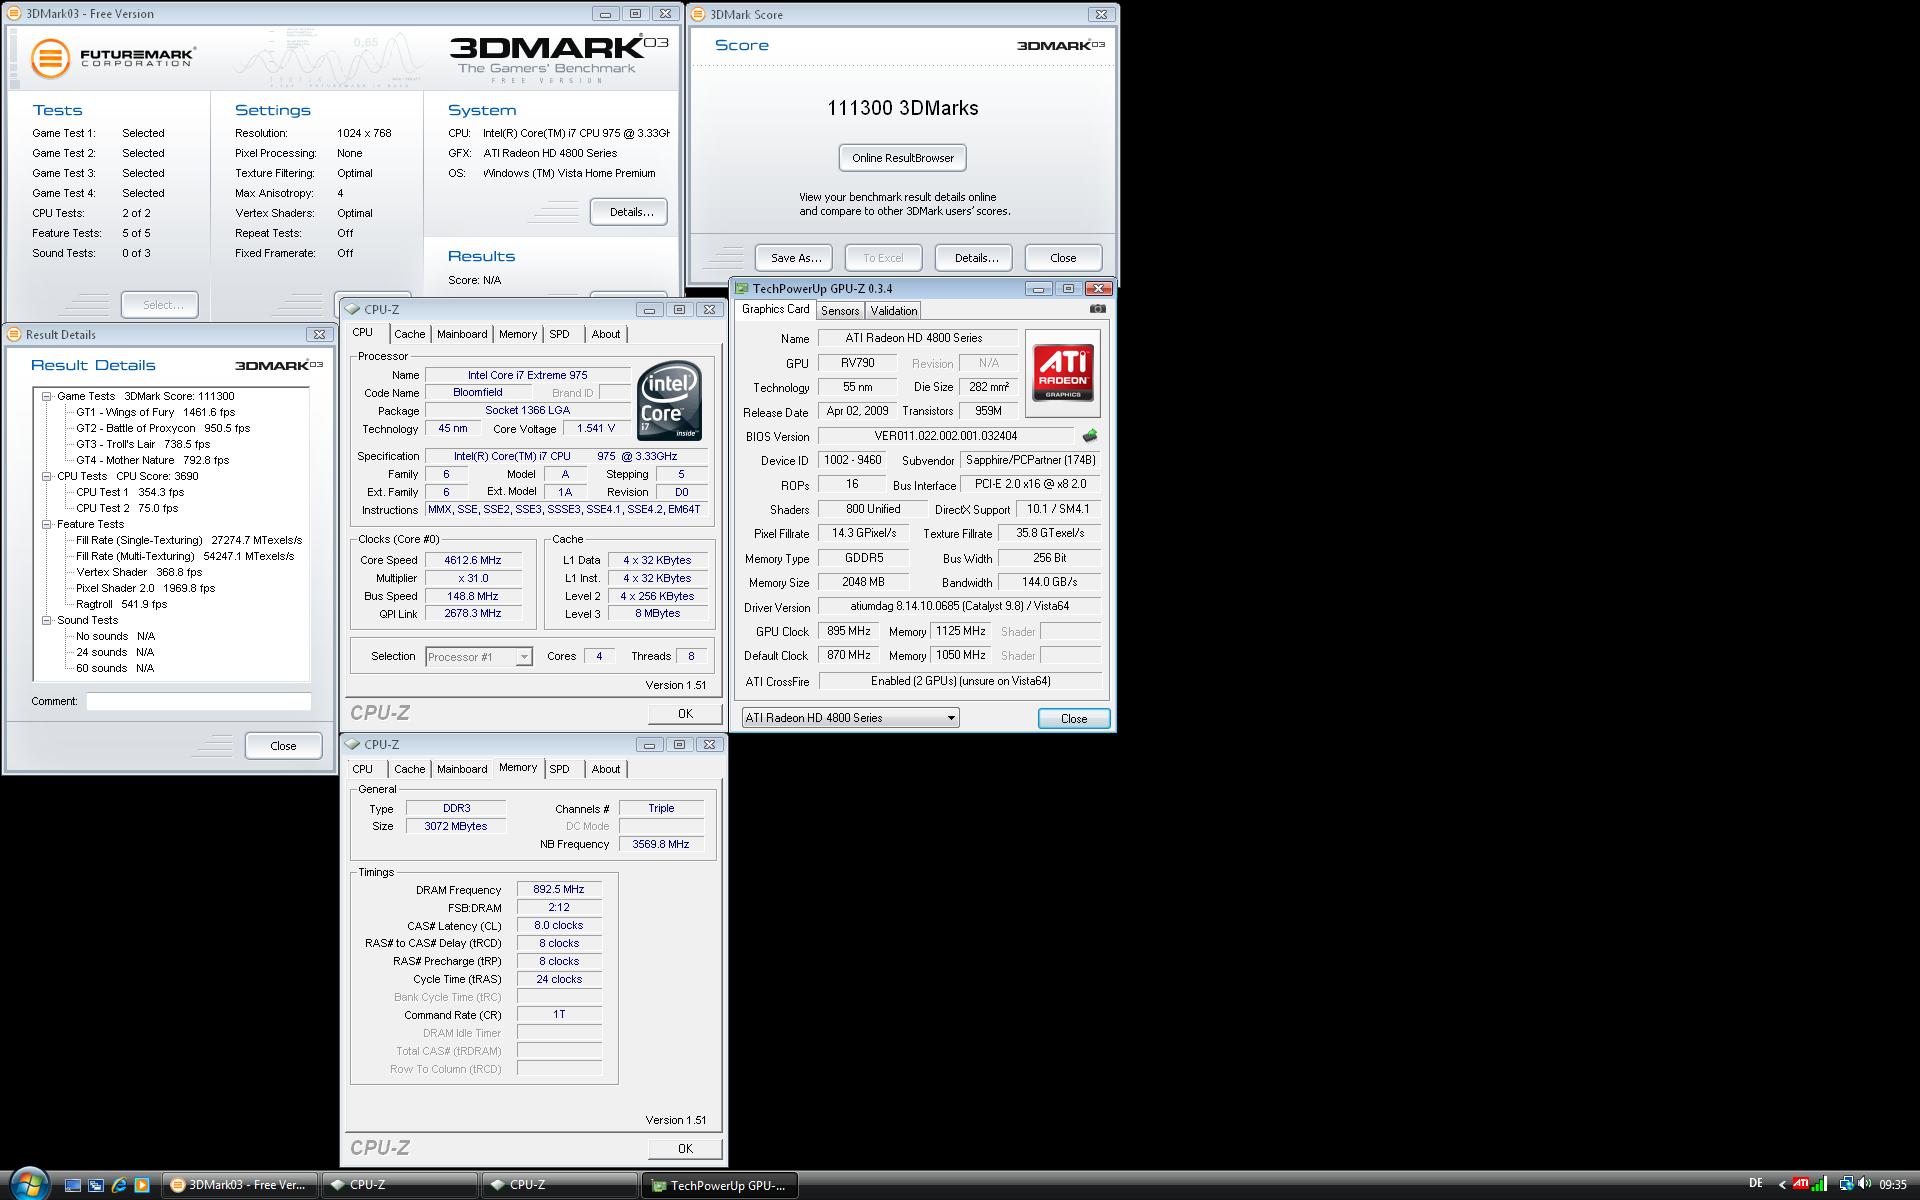
Task: Click the Online ResultBrowser button
Action: 903,158
